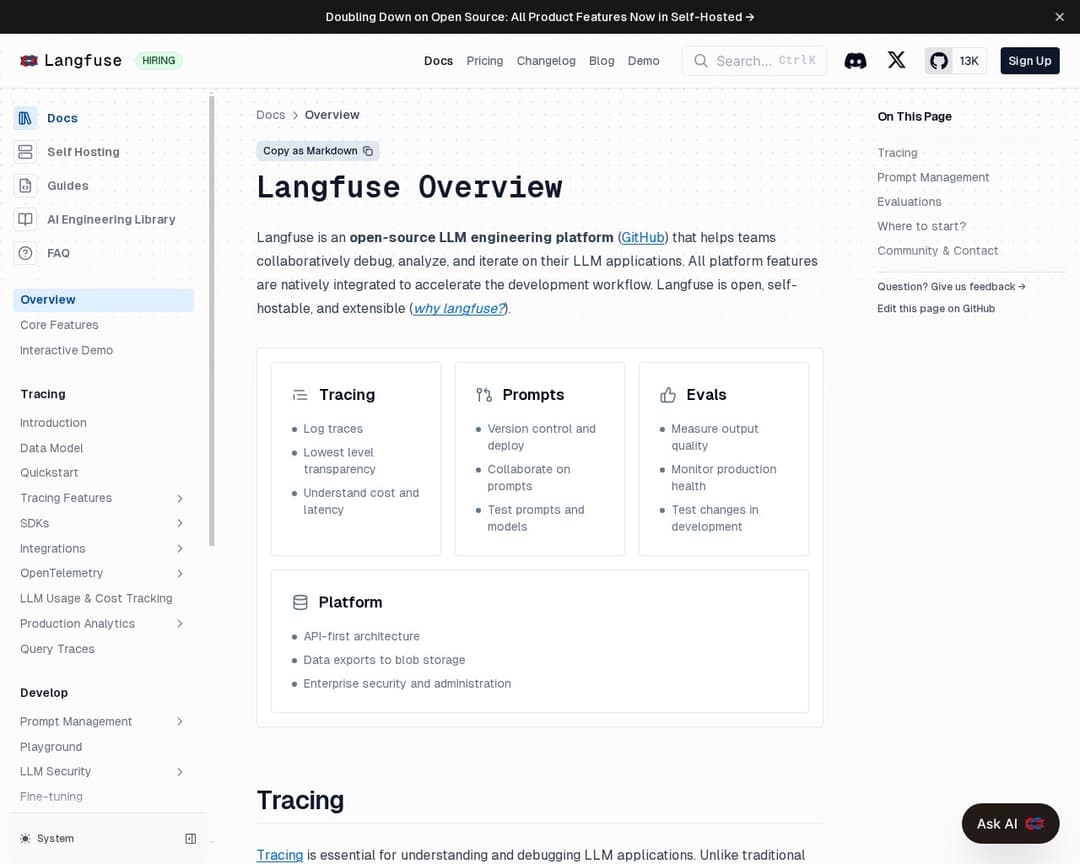Select Core Features in sidebar
This screenshot has width=1080, height=864.
(59, 325)
